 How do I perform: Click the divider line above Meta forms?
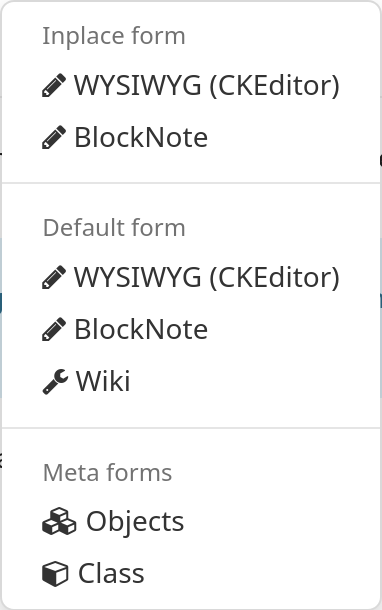point(191,428)
